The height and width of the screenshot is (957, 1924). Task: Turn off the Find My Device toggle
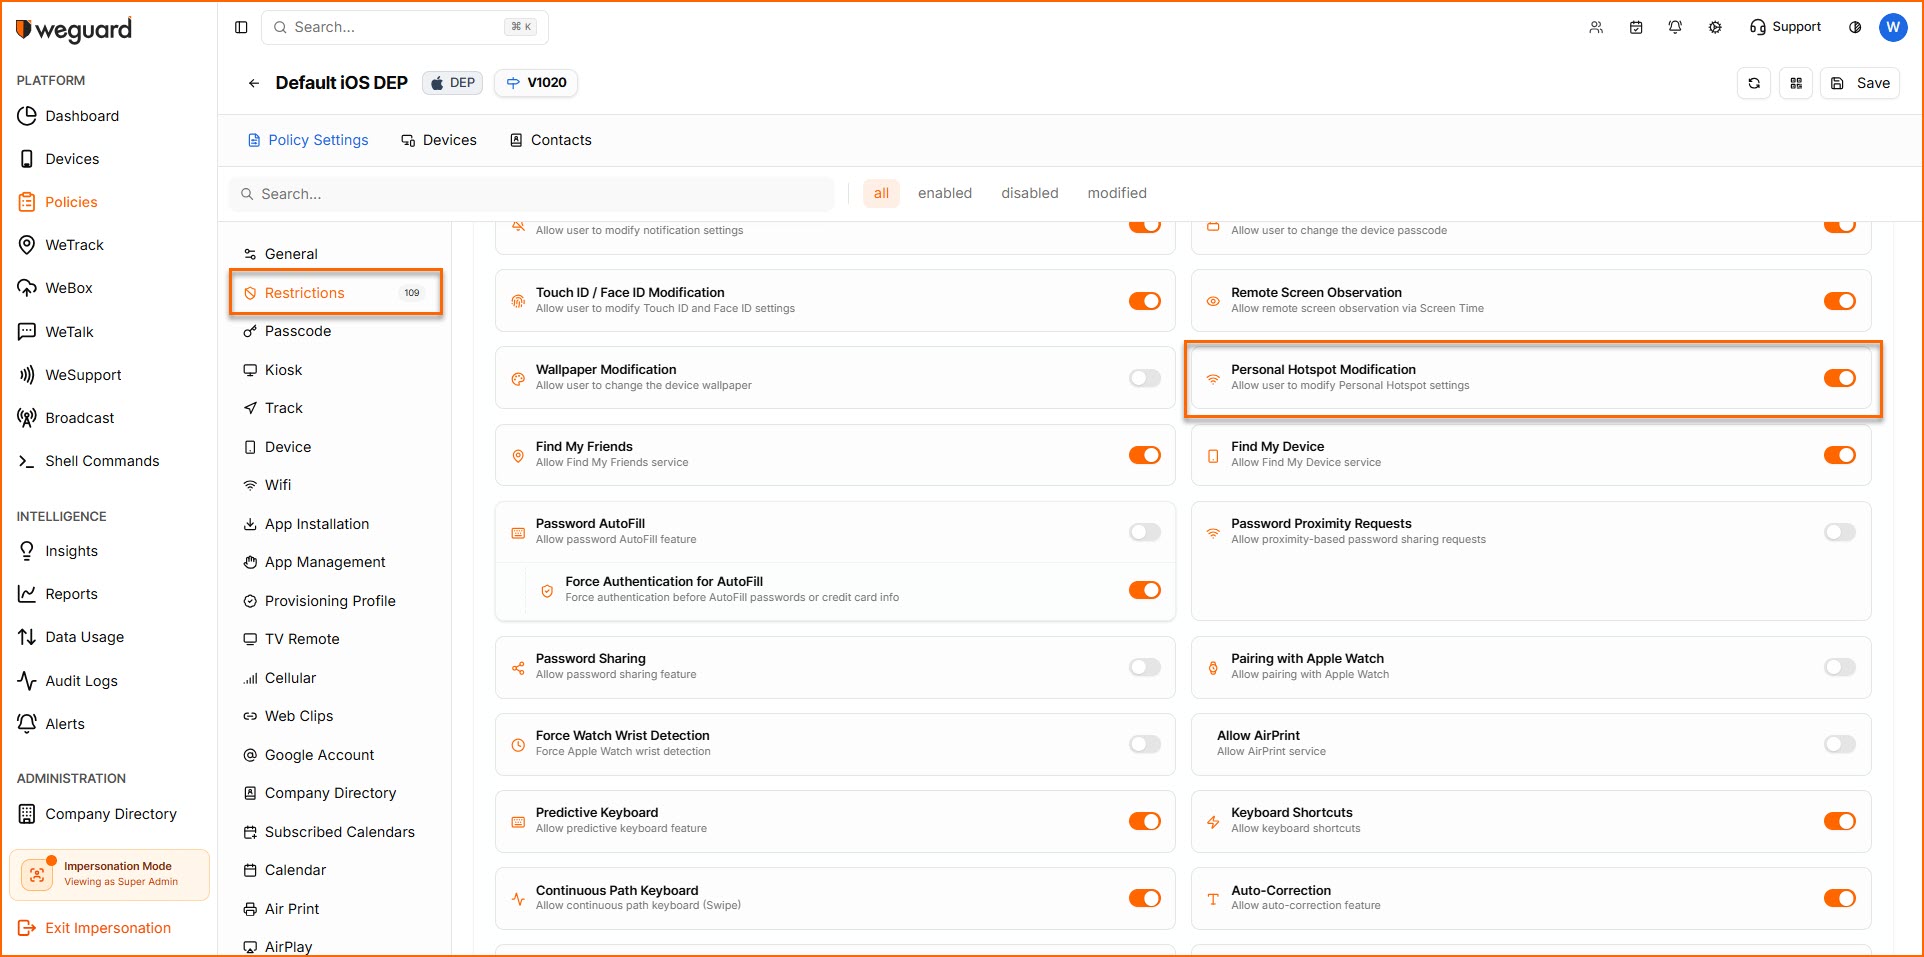1839,455
